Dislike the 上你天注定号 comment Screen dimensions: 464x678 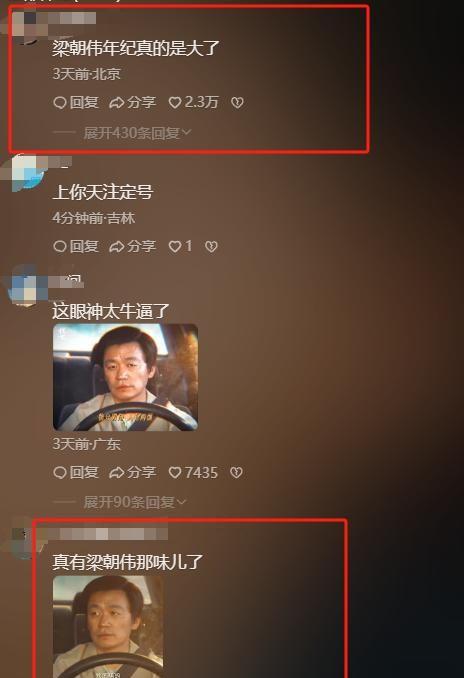coord(211,246)
